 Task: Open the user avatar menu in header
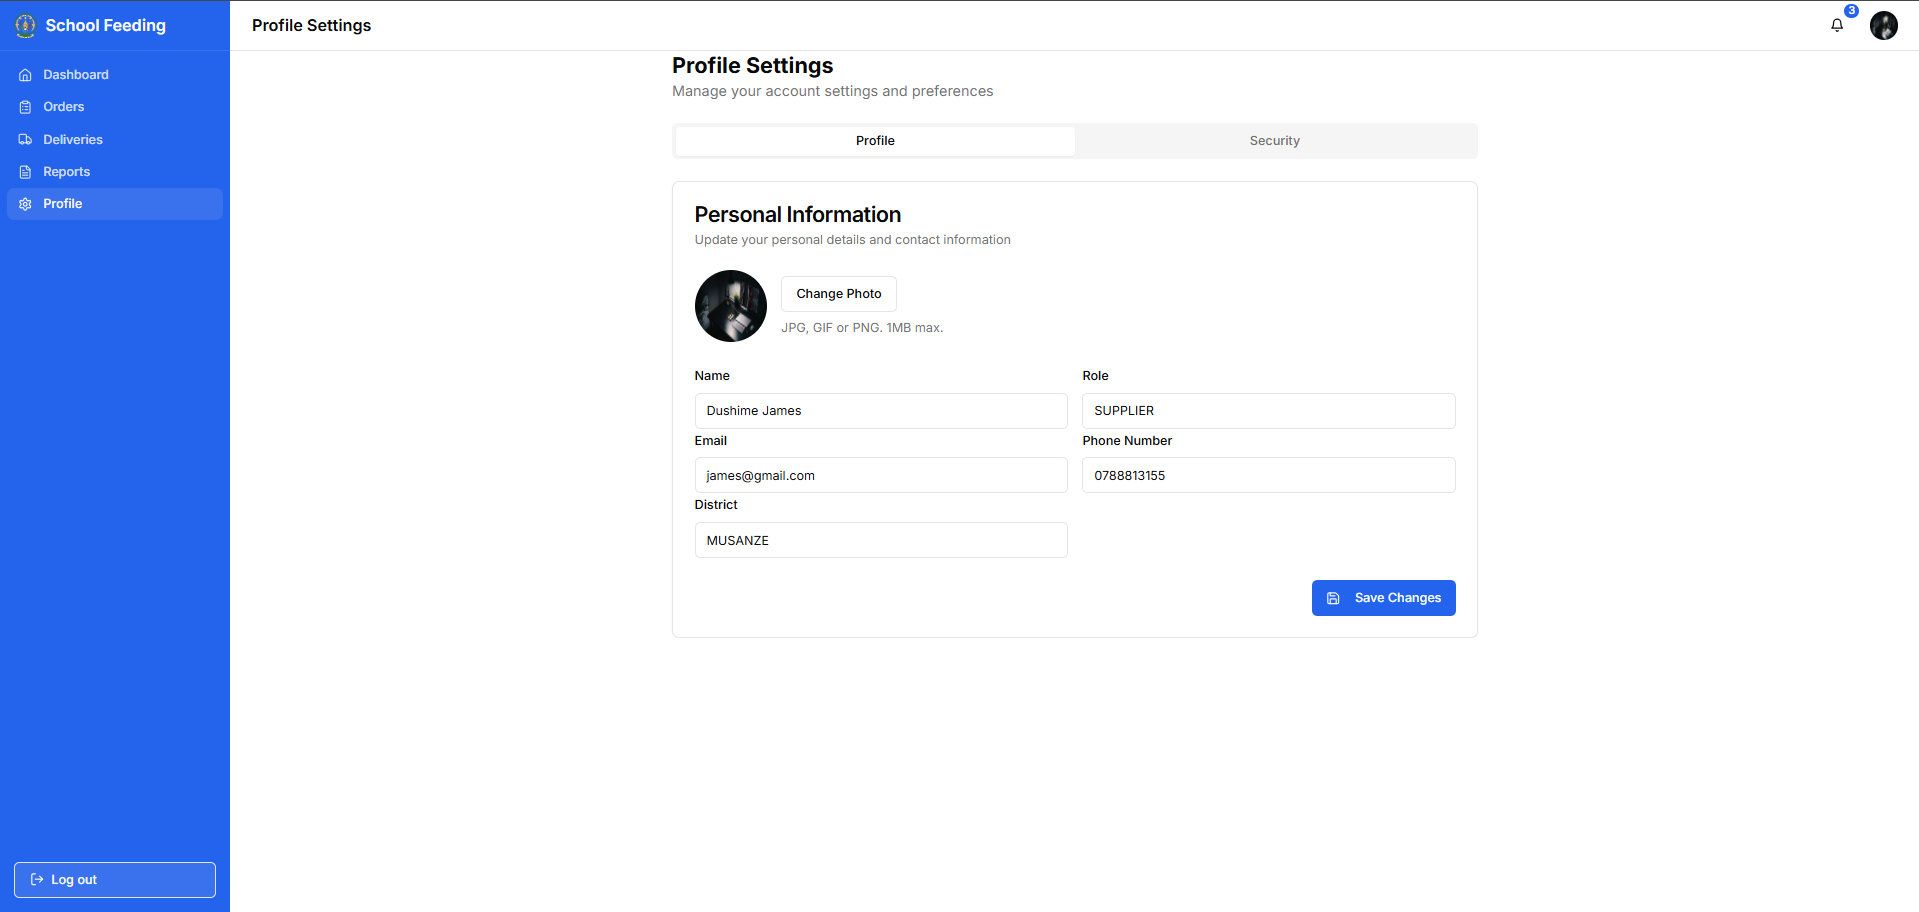[x=1884, y=25]
